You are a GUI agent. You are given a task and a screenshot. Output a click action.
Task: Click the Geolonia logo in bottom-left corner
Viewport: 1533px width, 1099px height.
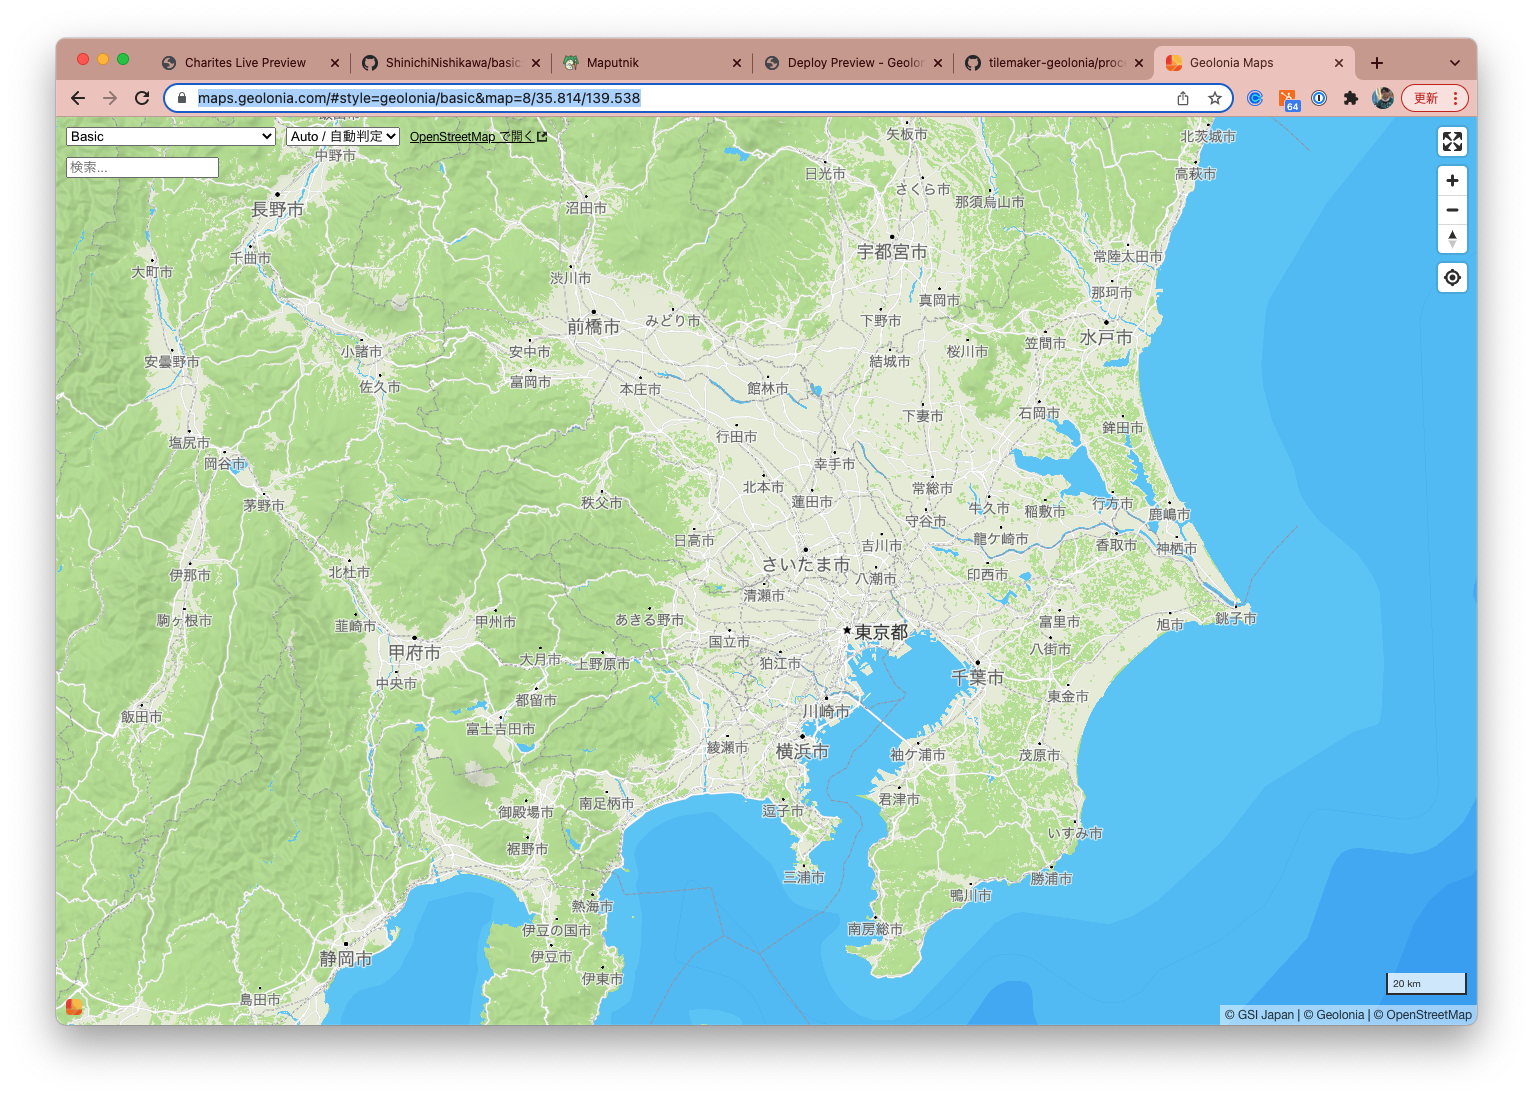(x=74, y=1007)
